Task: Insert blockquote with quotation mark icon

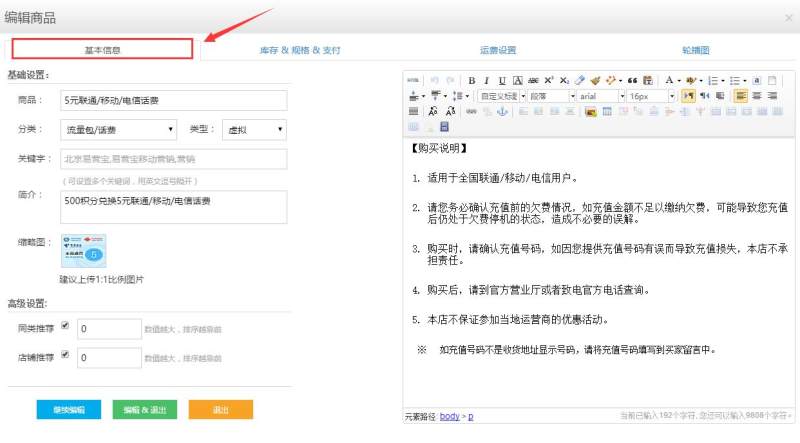Action: click(x=633, y=80)
